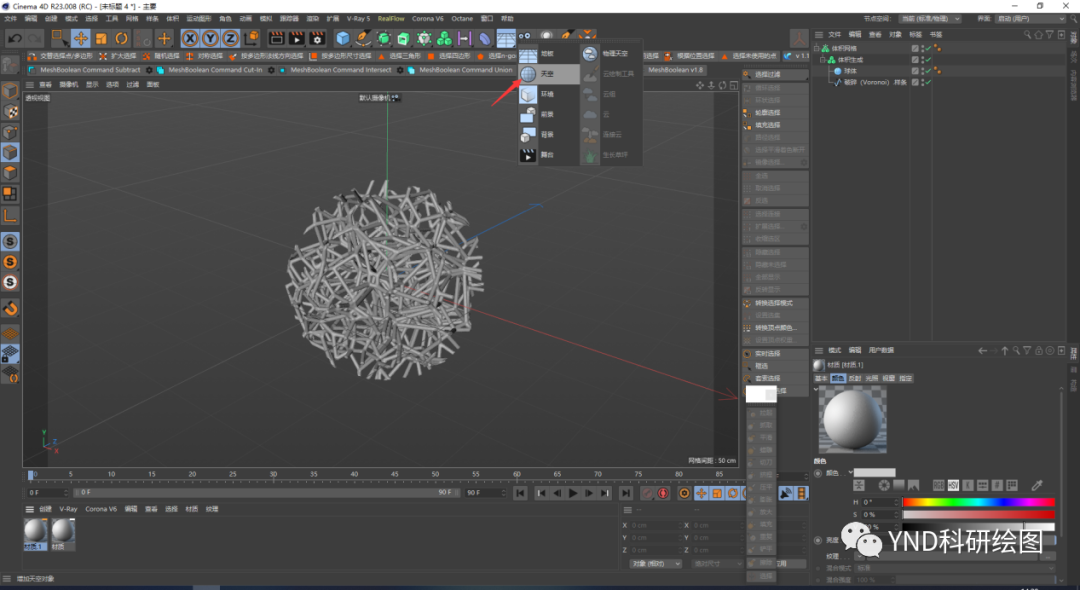This screenshot has width=1080, height=590.
Task: Switch to the 颜色 color tab
Action: (x=838, y=379)
